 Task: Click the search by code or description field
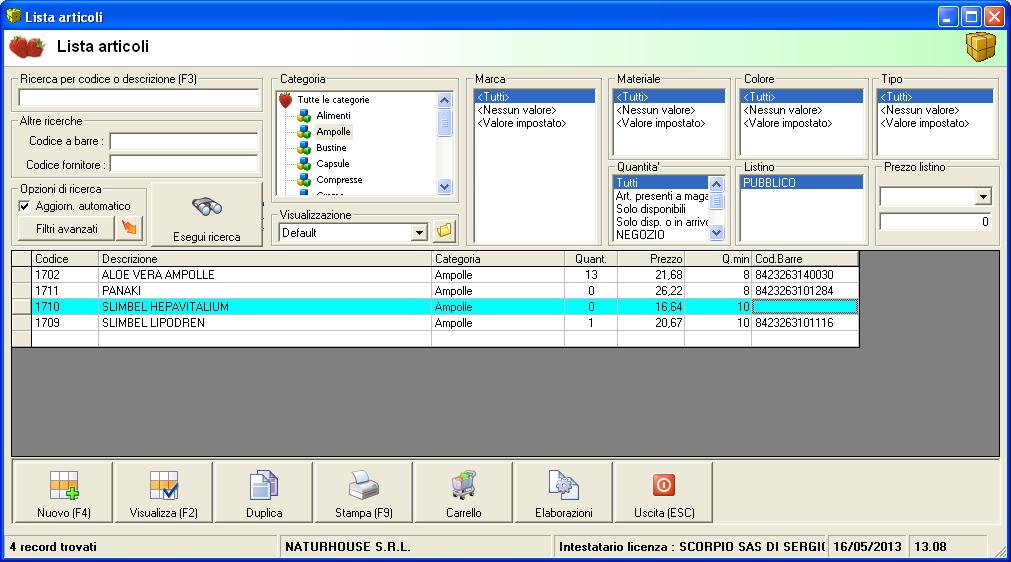[x=138, y=98]
